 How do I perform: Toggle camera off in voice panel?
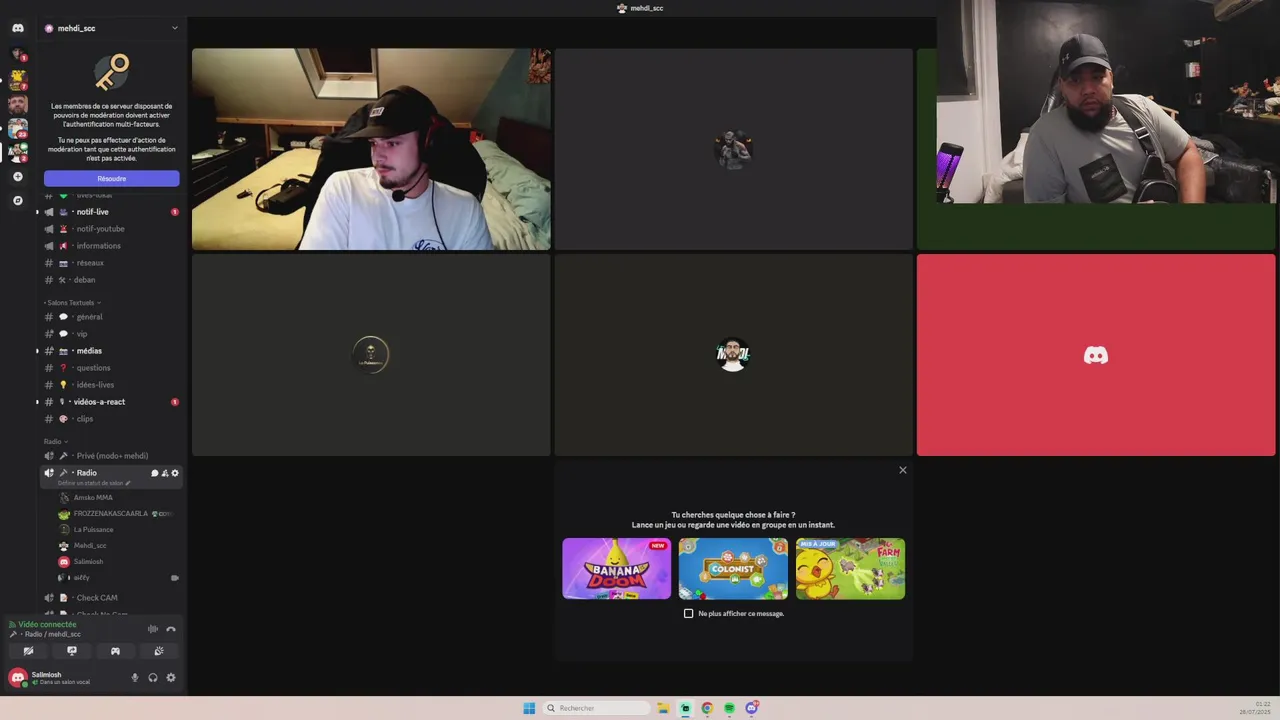pyautogui.click(x=28, y=651)
